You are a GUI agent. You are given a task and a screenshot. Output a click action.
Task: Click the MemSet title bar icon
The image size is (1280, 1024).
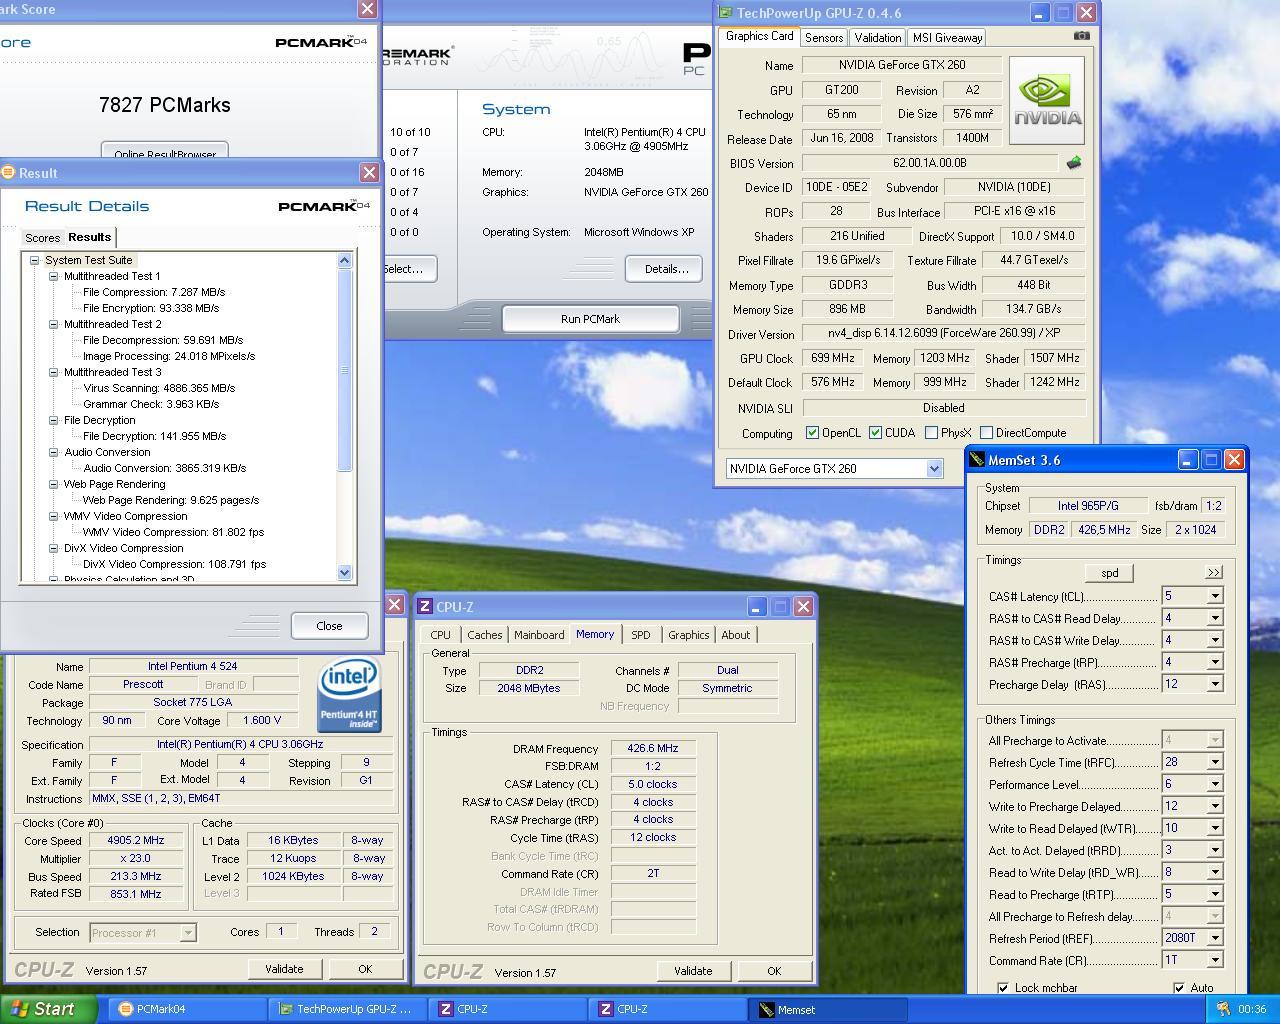977,460
